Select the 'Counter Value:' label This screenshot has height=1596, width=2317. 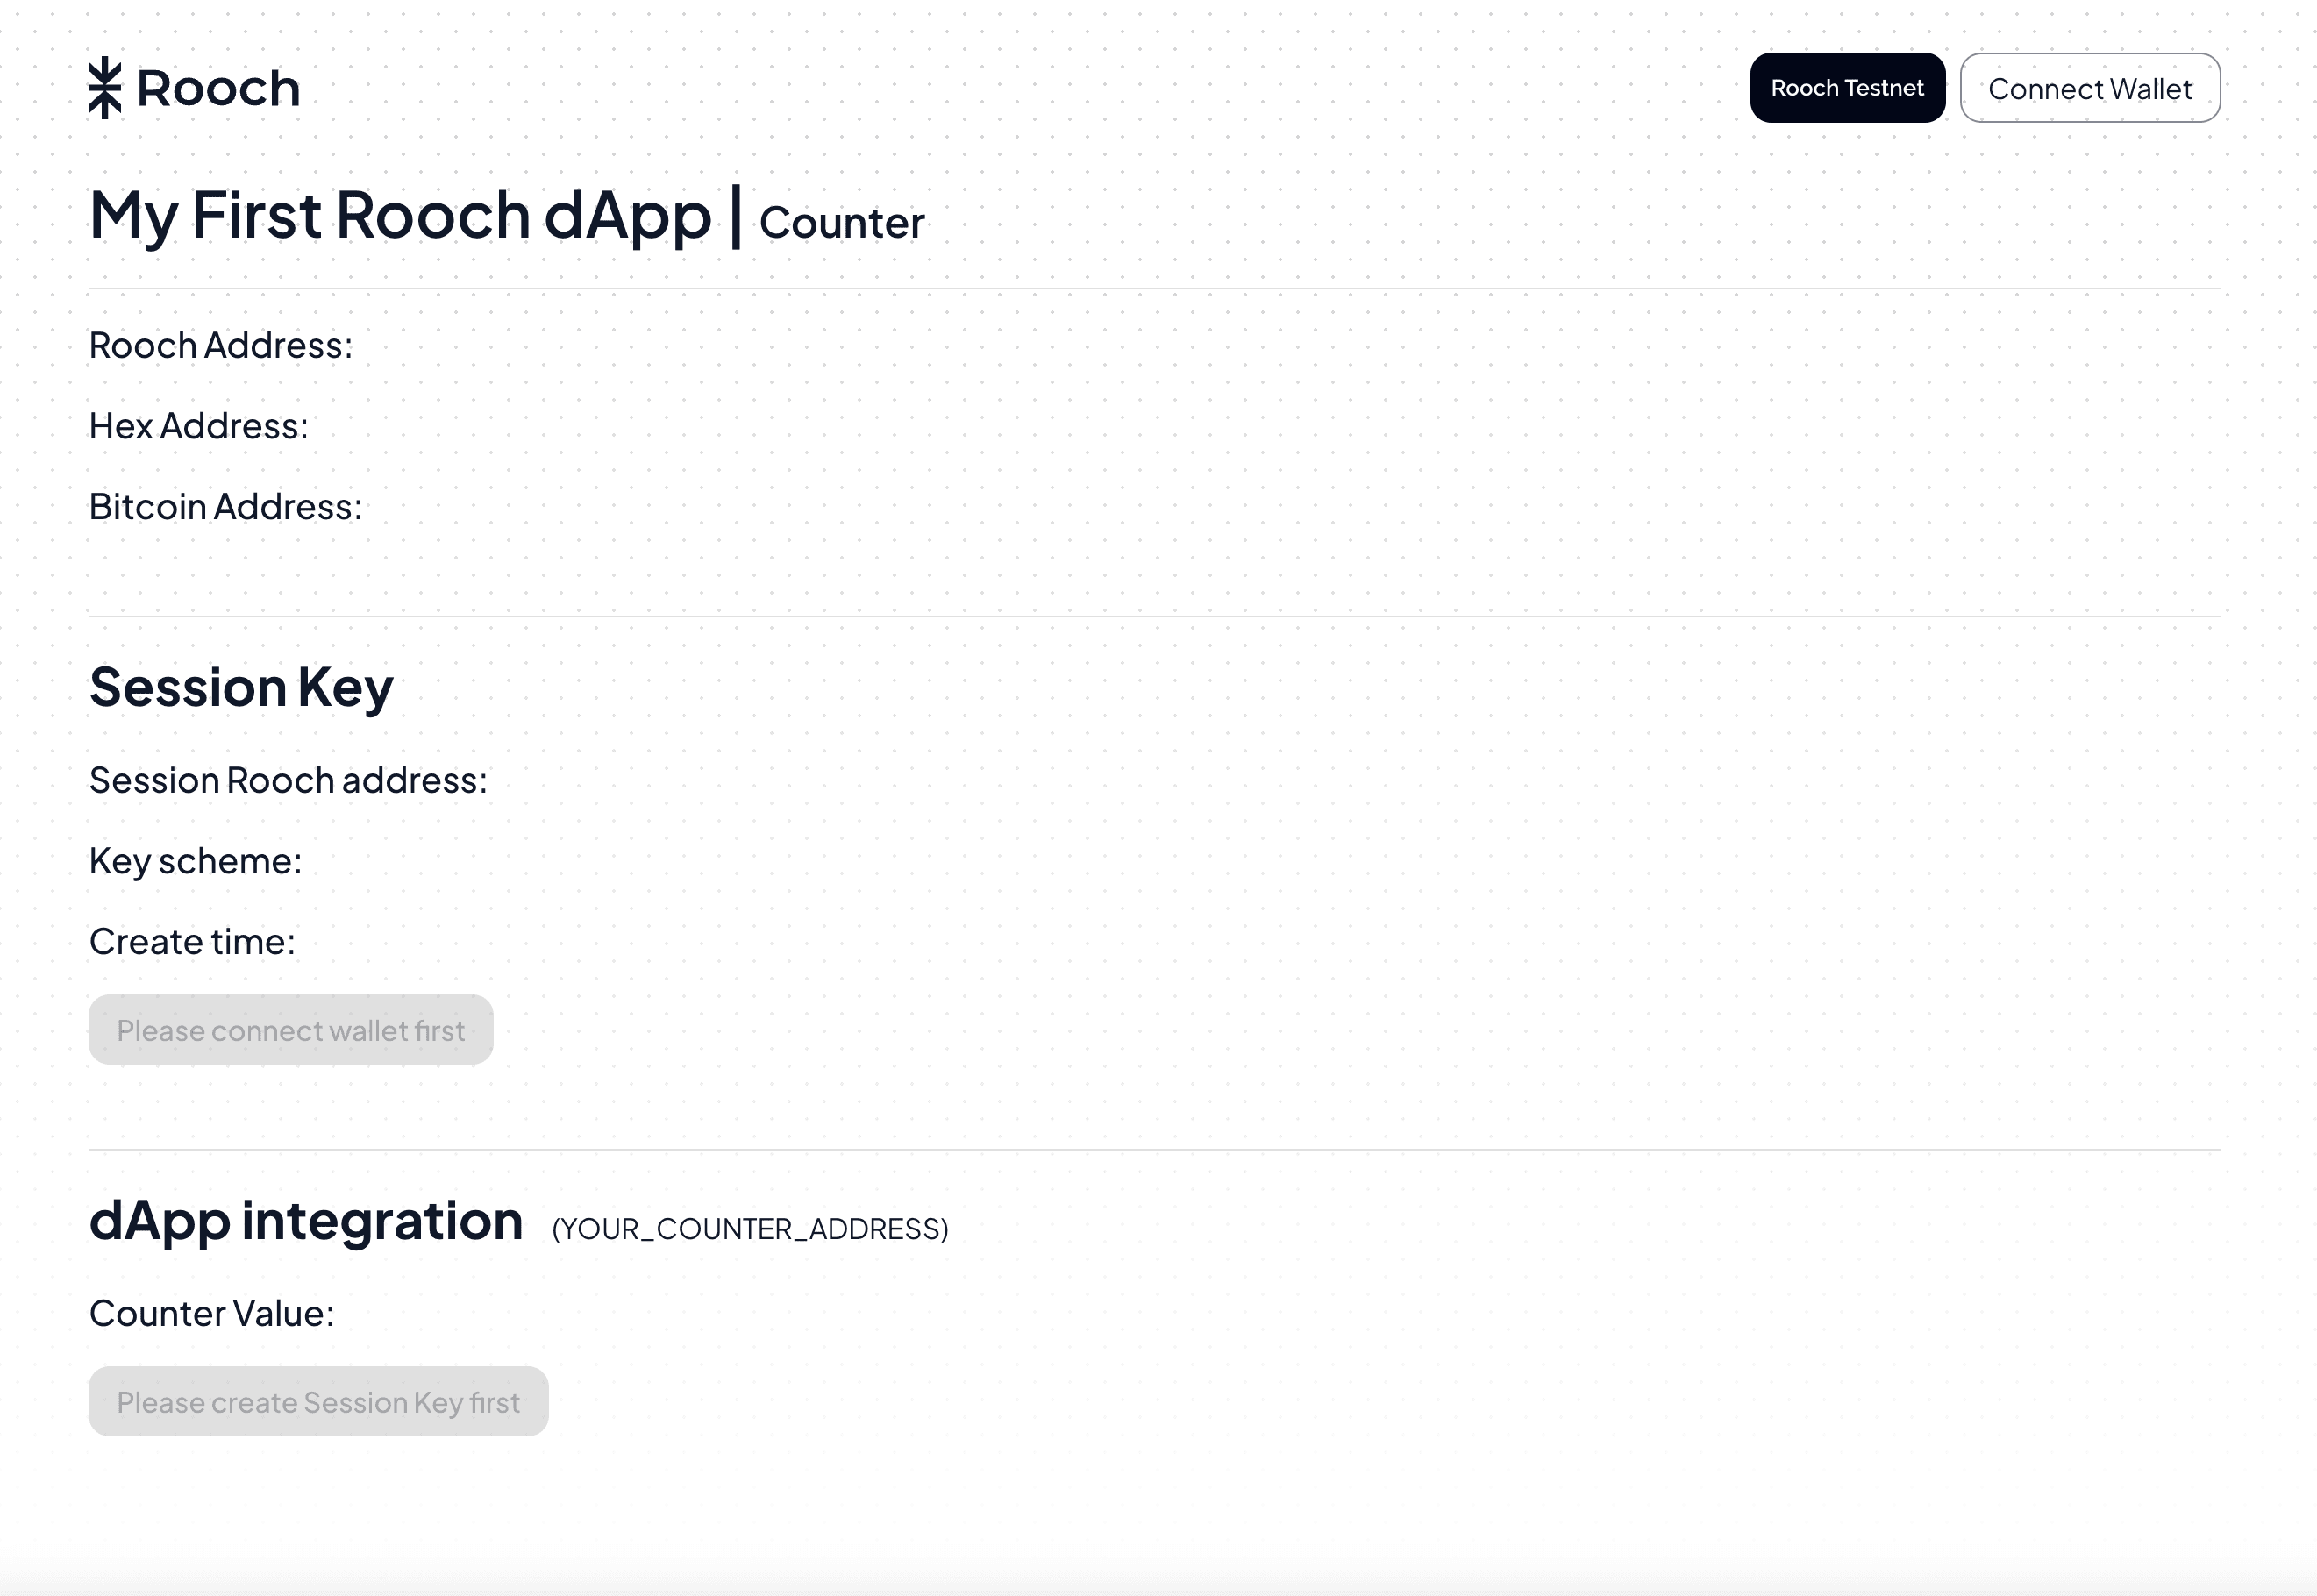(212, 1313)
